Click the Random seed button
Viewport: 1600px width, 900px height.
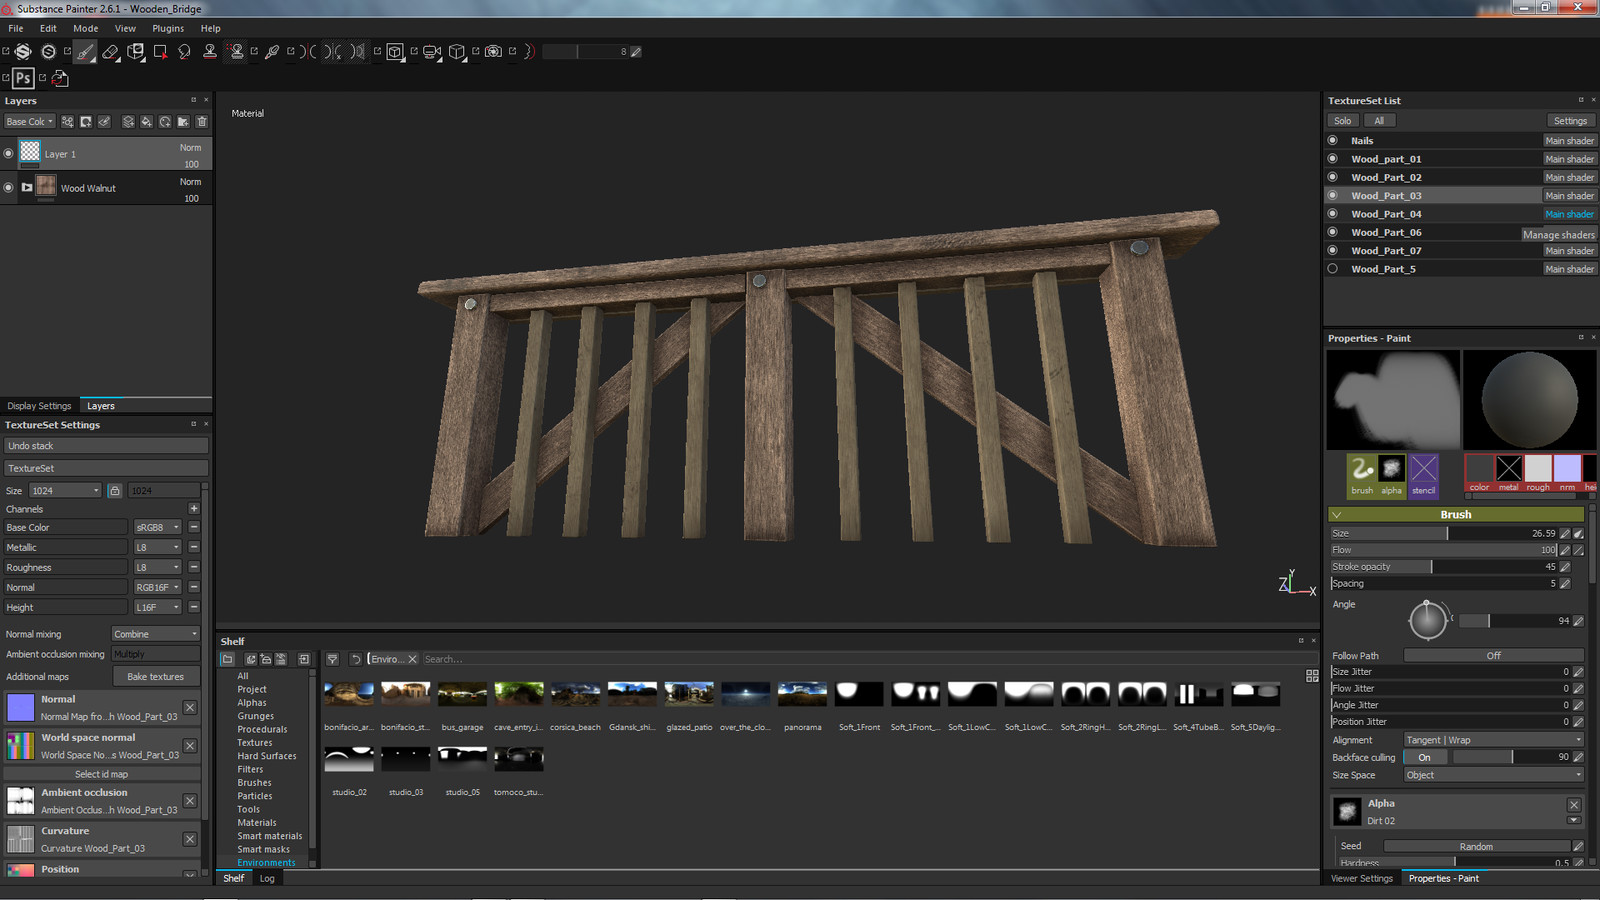point(1476,847)
